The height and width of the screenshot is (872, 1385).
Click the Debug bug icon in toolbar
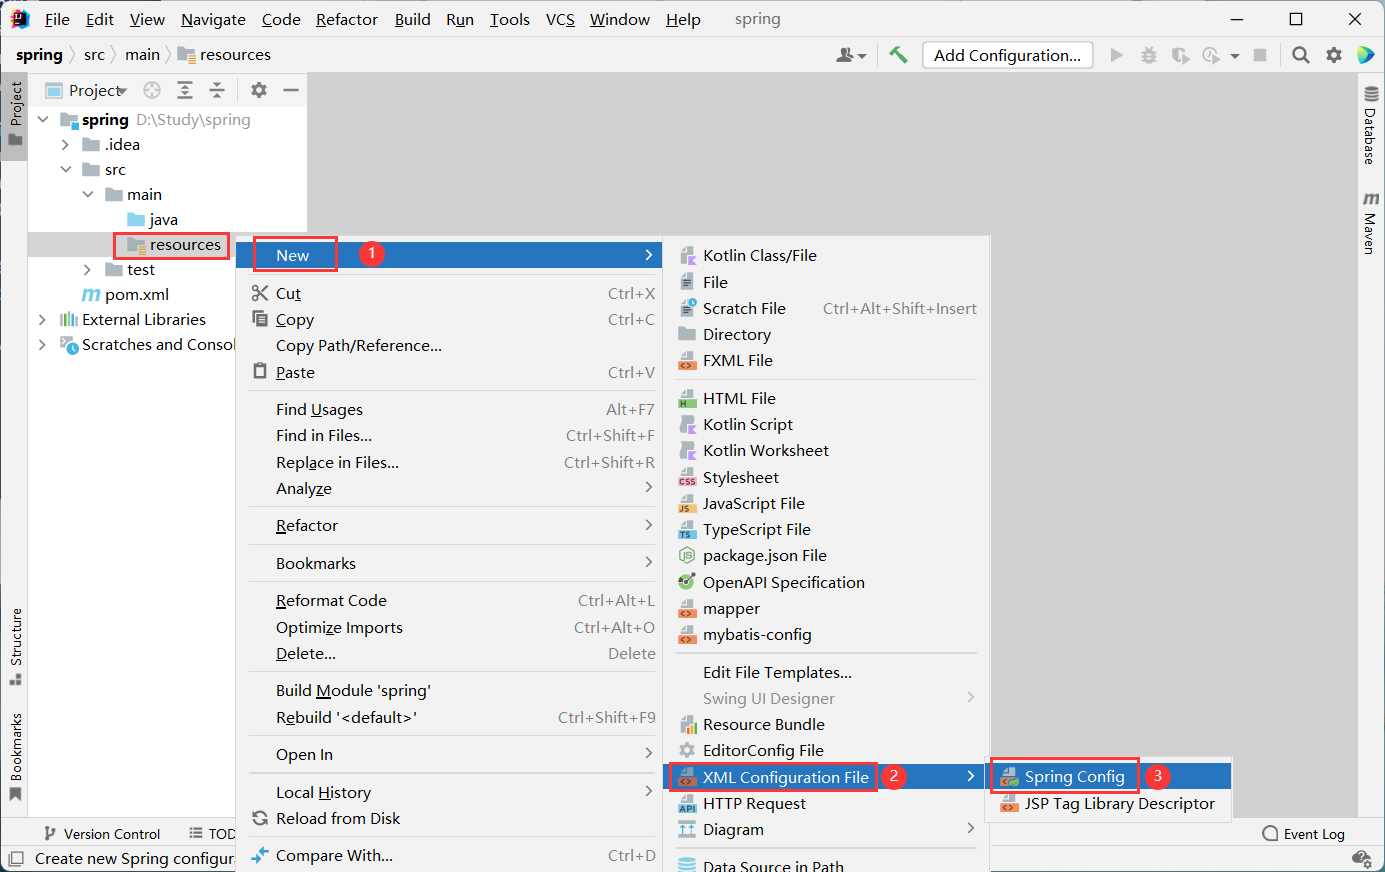[x=1149, y=55]
